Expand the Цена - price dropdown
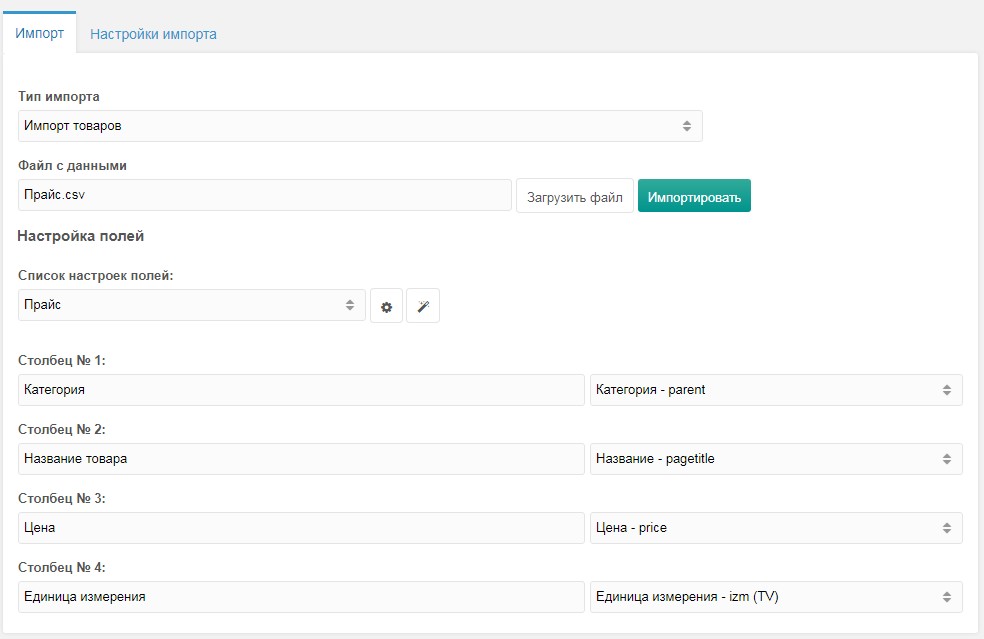Screen dimensions: 984x639 (x=776, y=528)
